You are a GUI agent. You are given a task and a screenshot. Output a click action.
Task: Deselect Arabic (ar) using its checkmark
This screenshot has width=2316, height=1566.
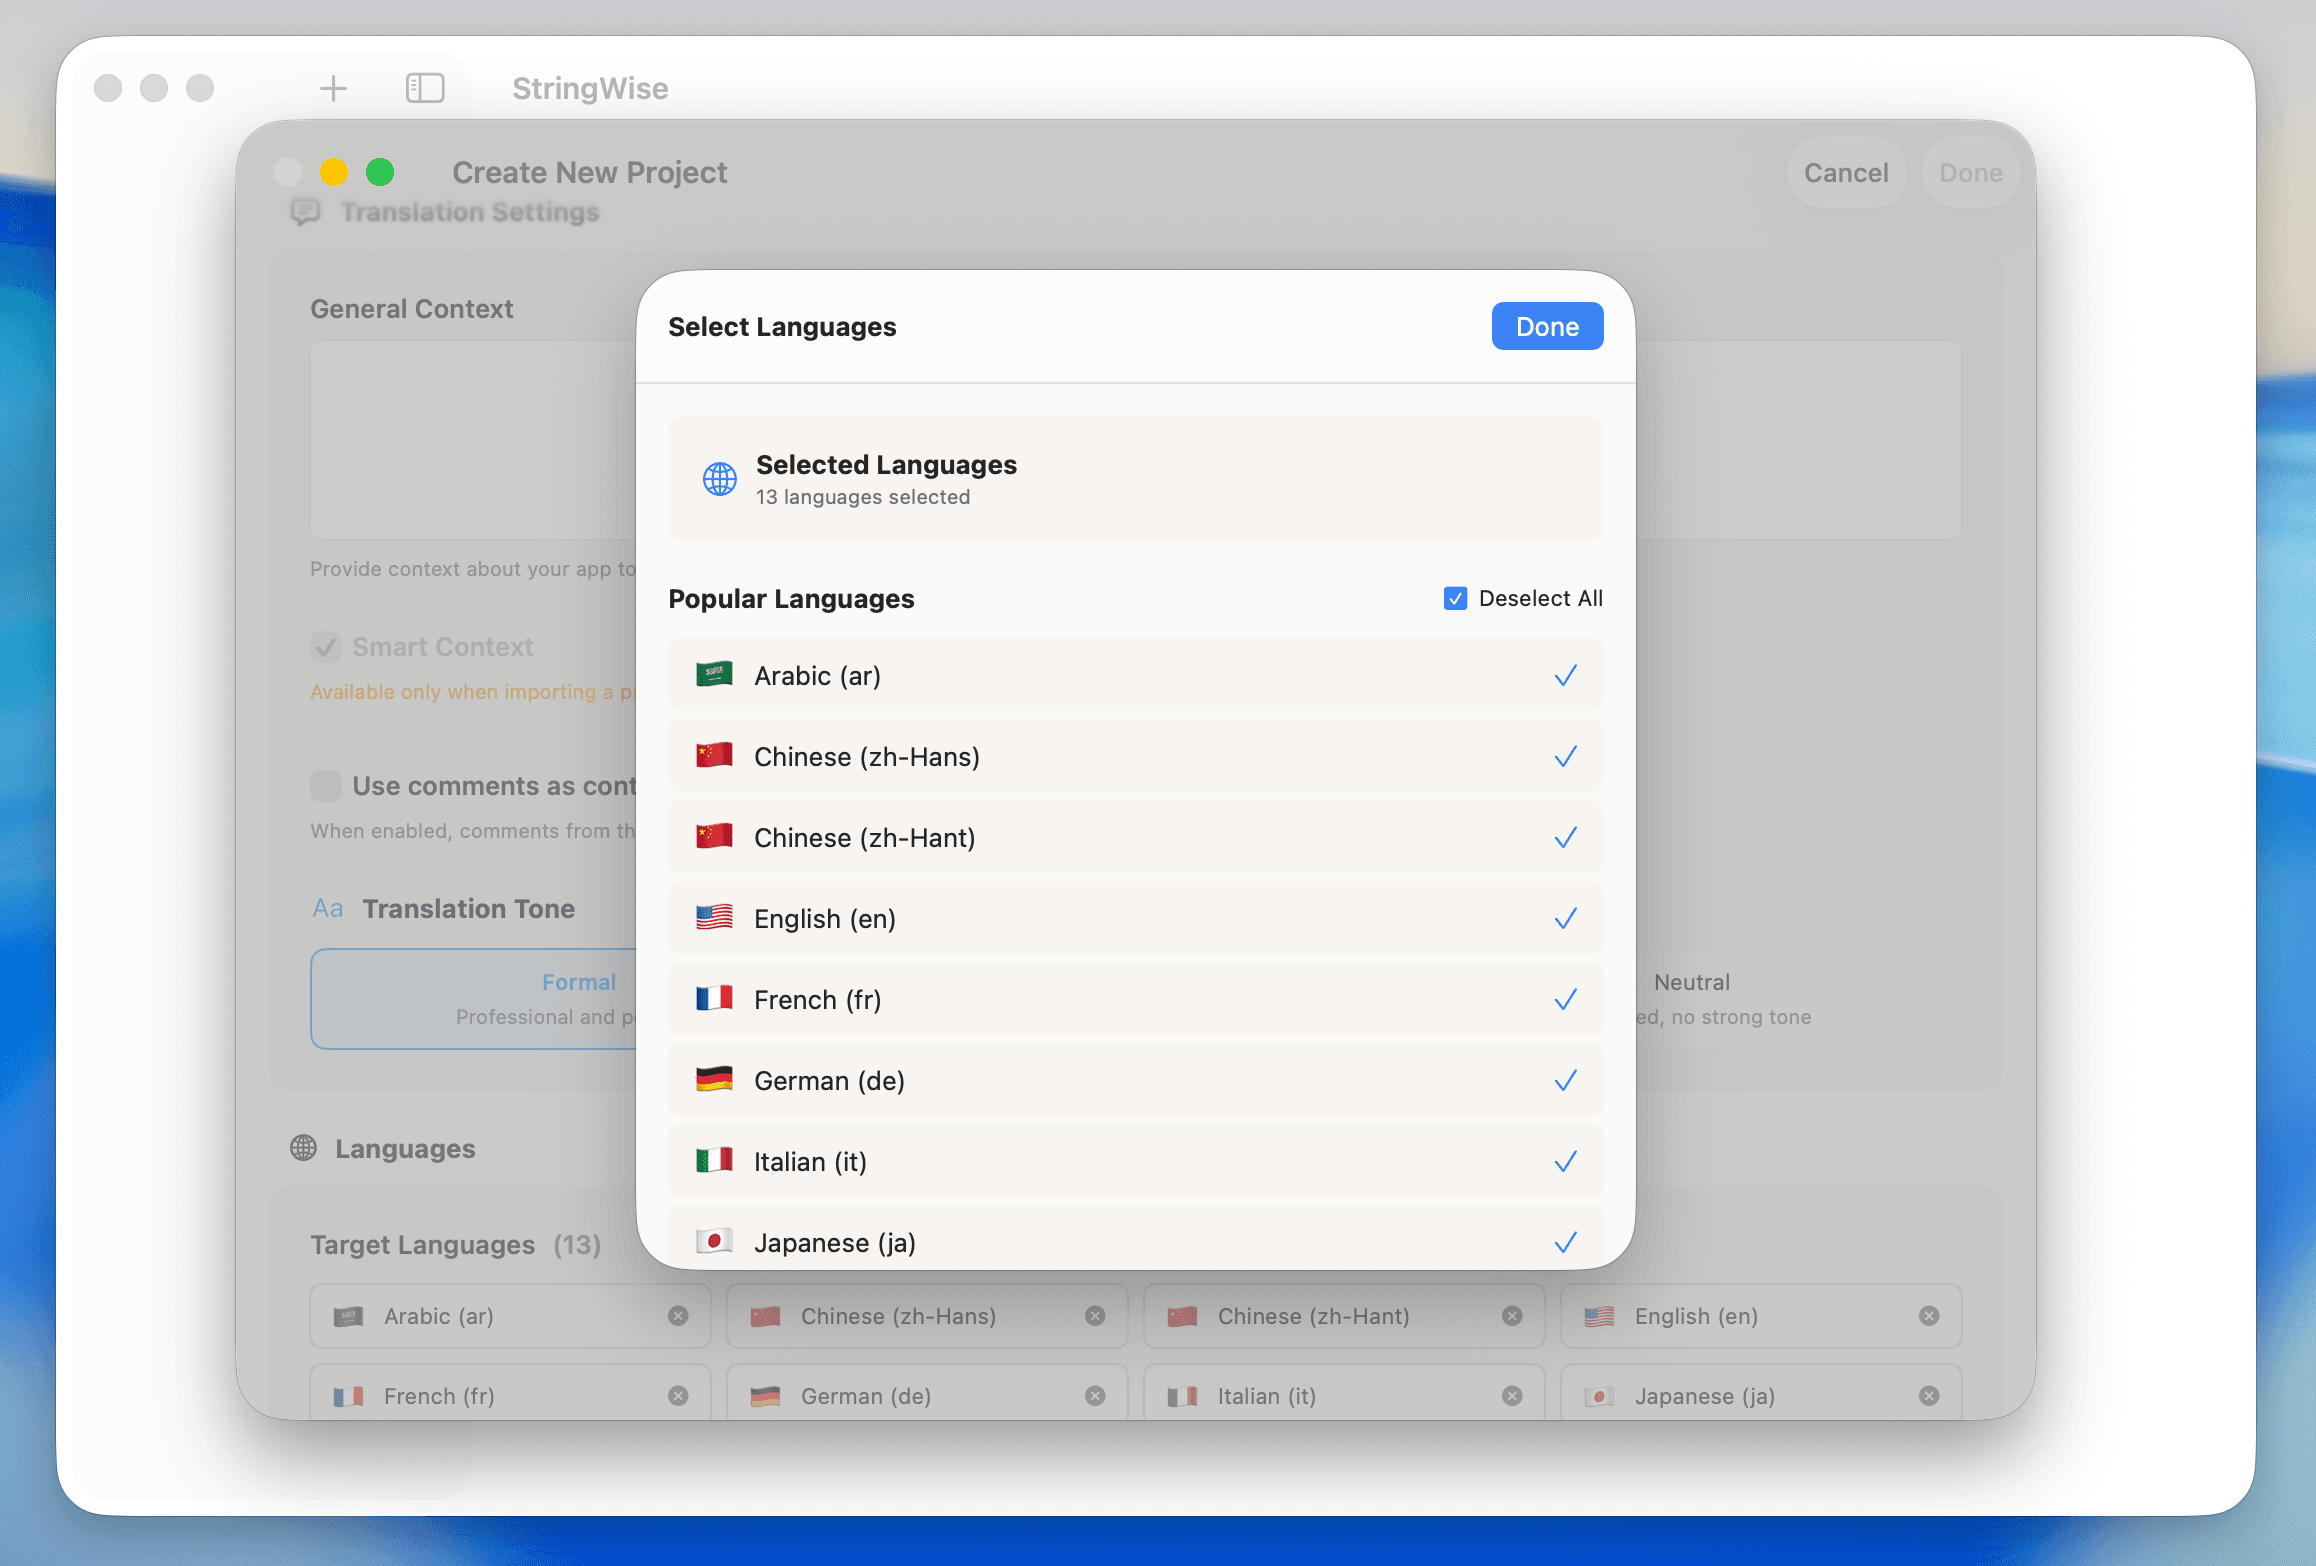point(1566,675)
